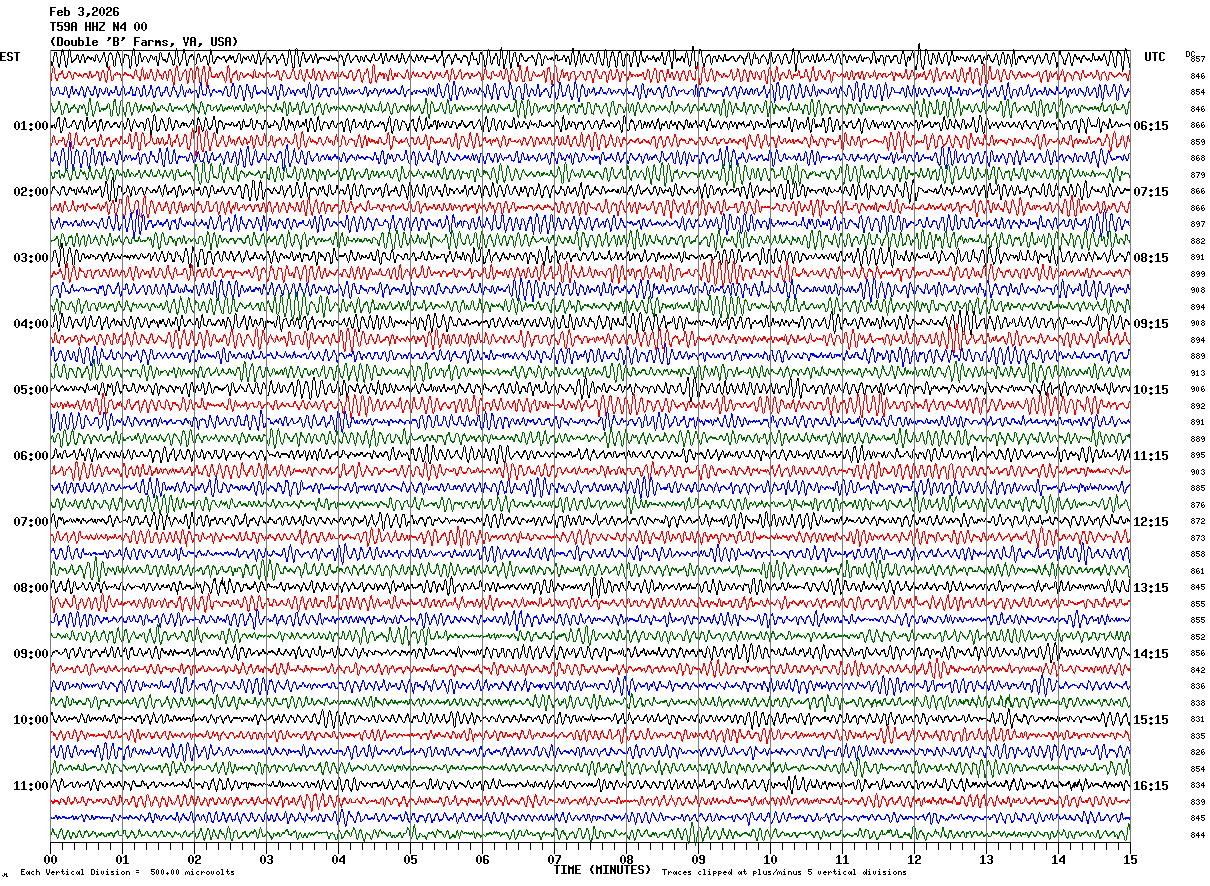Image resolution: width=1210 pixels, height=886 pixels.
Task: Click the DC offset value "882"
Action: point(1198,241)
